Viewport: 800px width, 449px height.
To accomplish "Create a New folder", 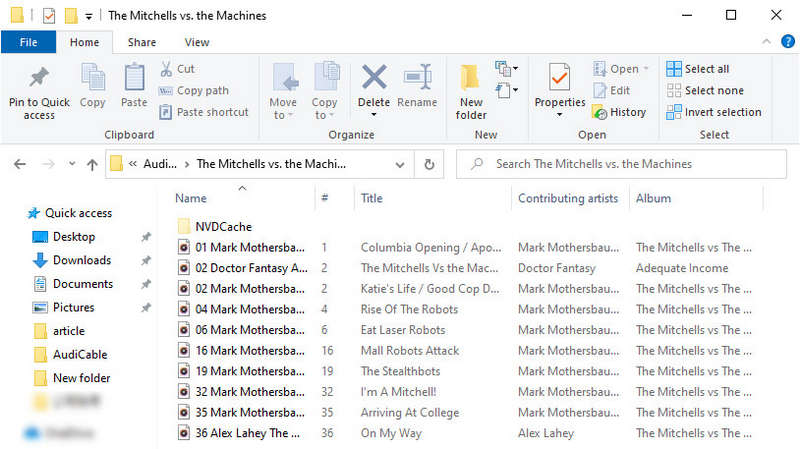I will (470, 92).
